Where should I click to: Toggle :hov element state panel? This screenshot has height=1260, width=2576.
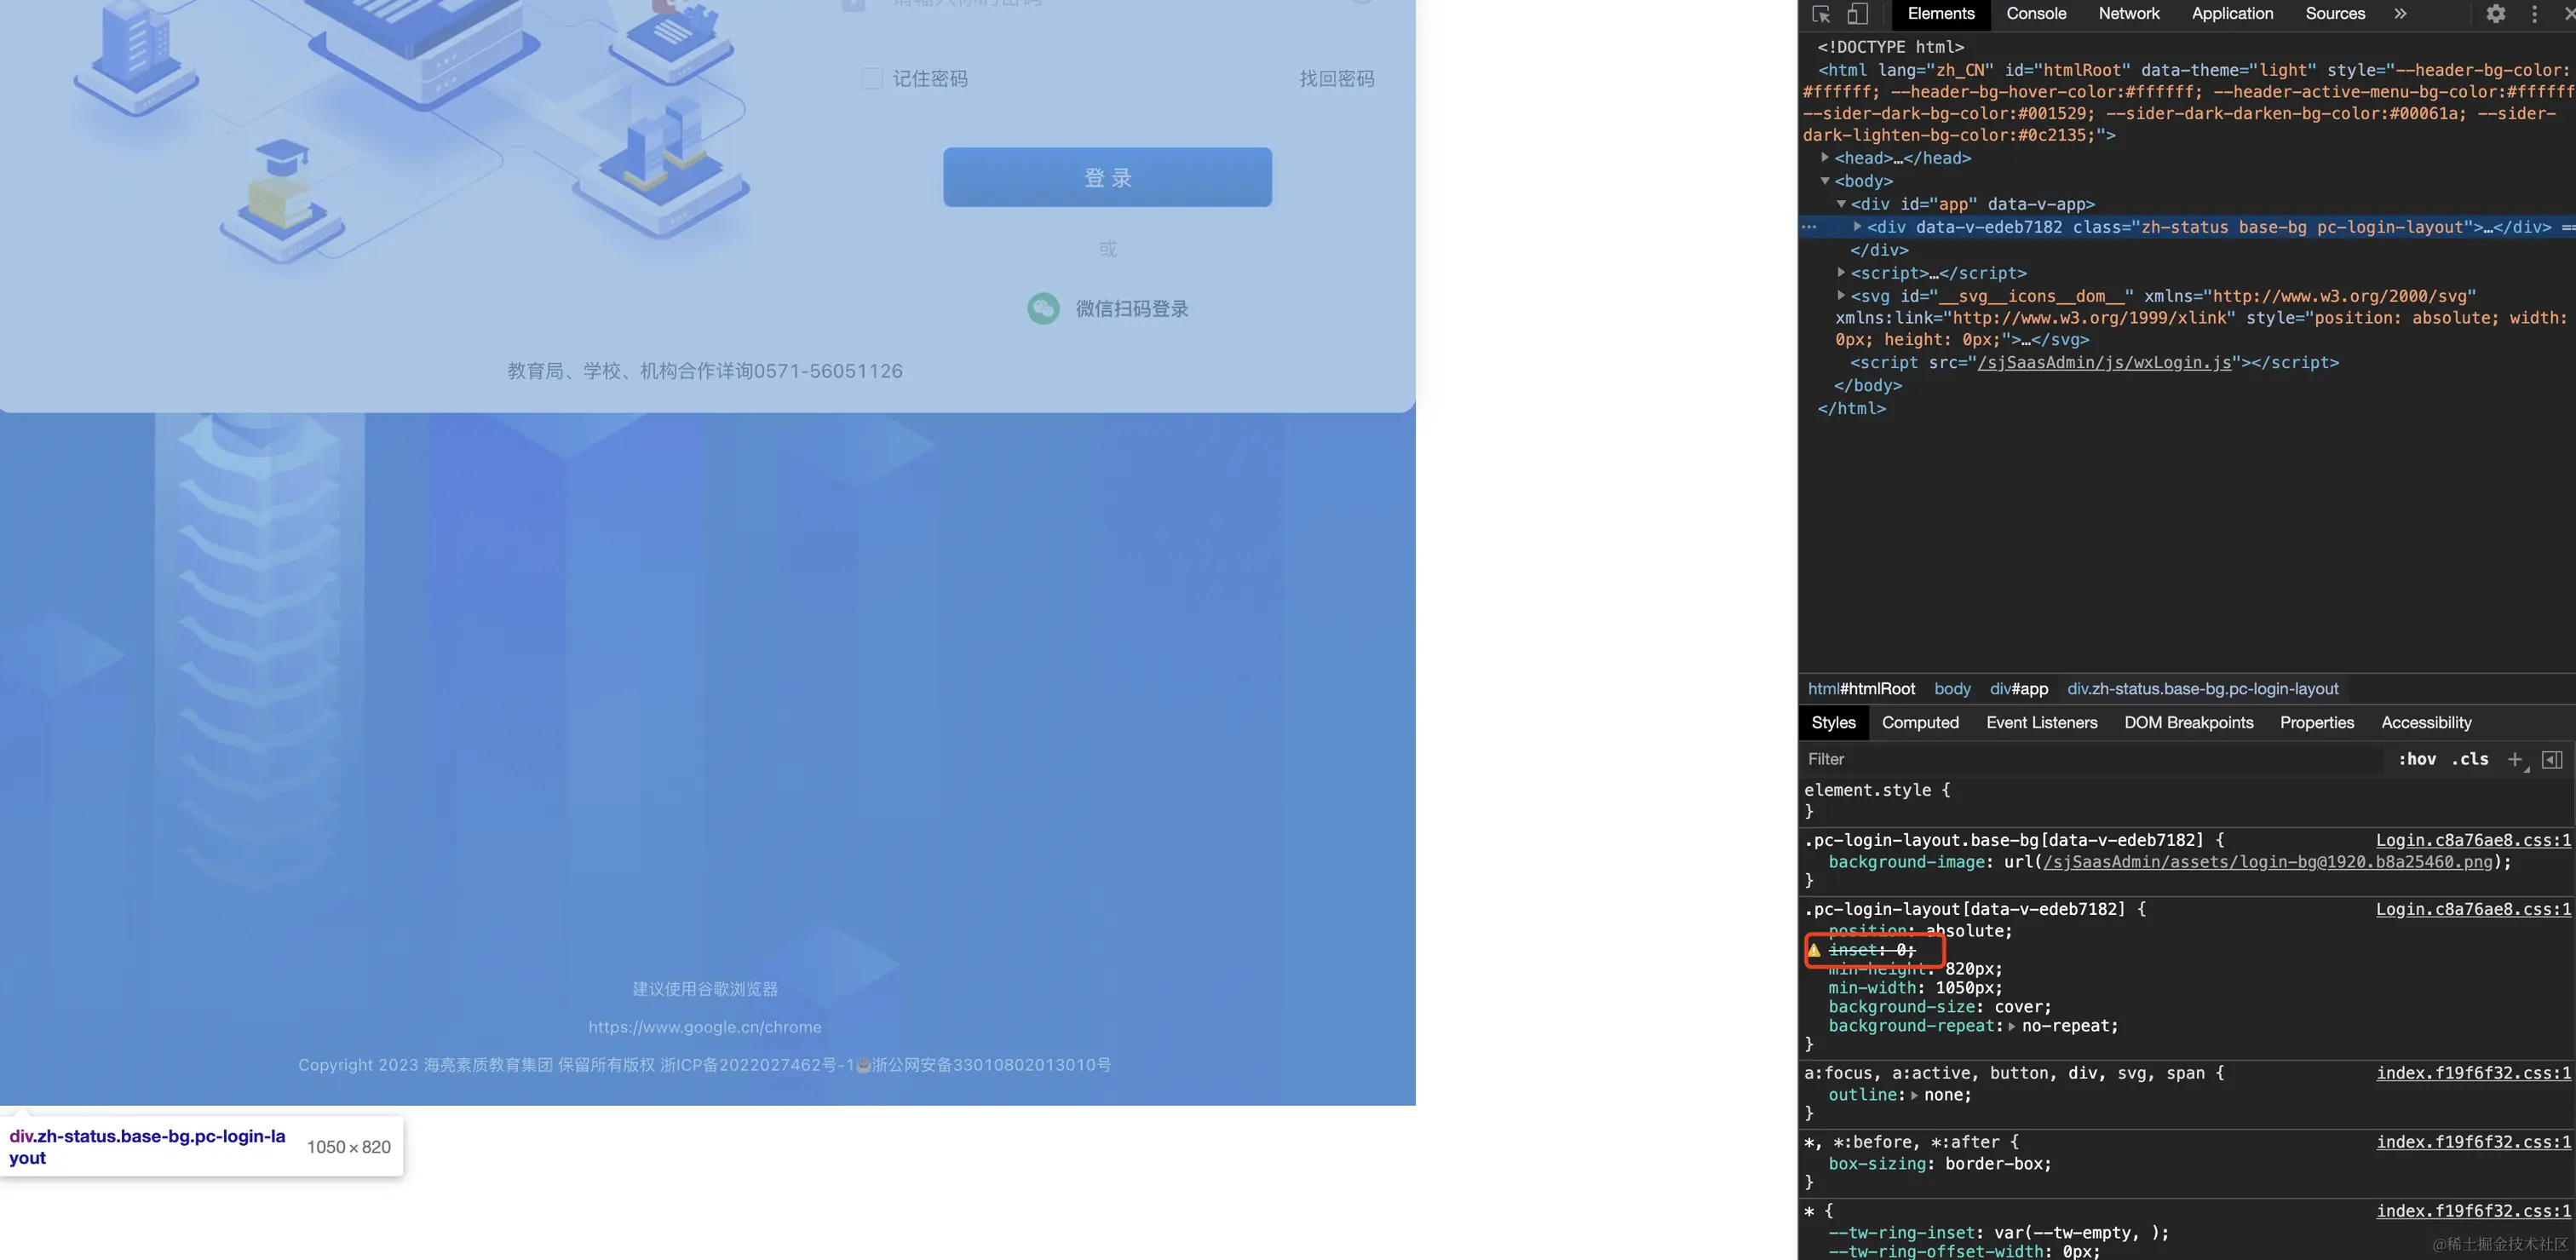[x=2416, y=759]
